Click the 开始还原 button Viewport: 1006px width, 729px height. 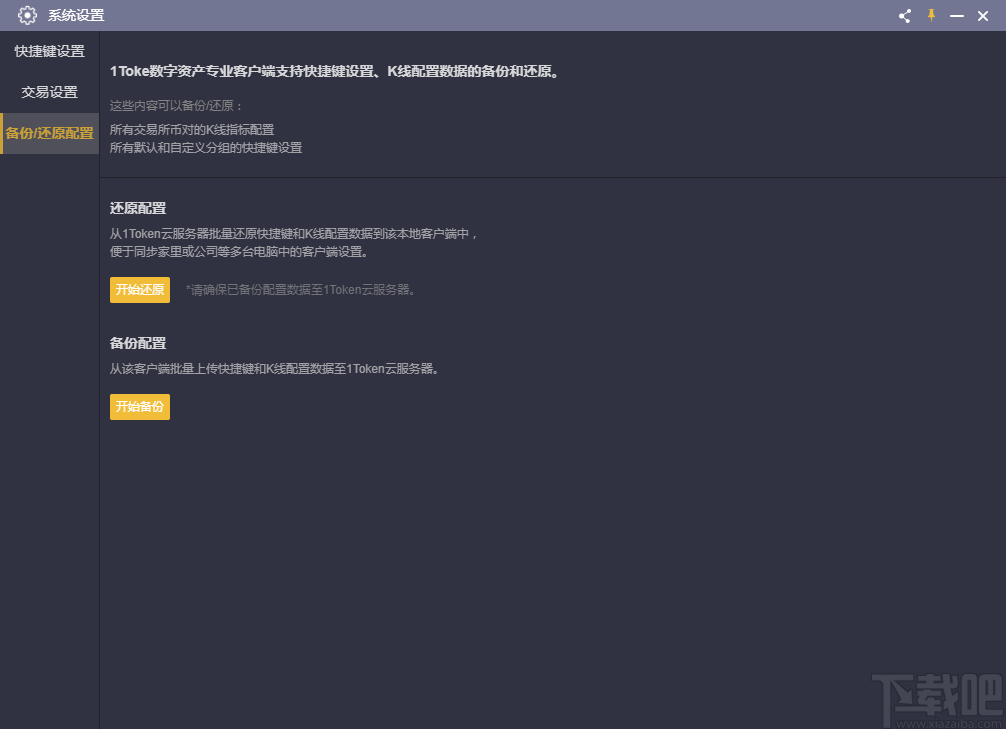[x=140, y=290]
